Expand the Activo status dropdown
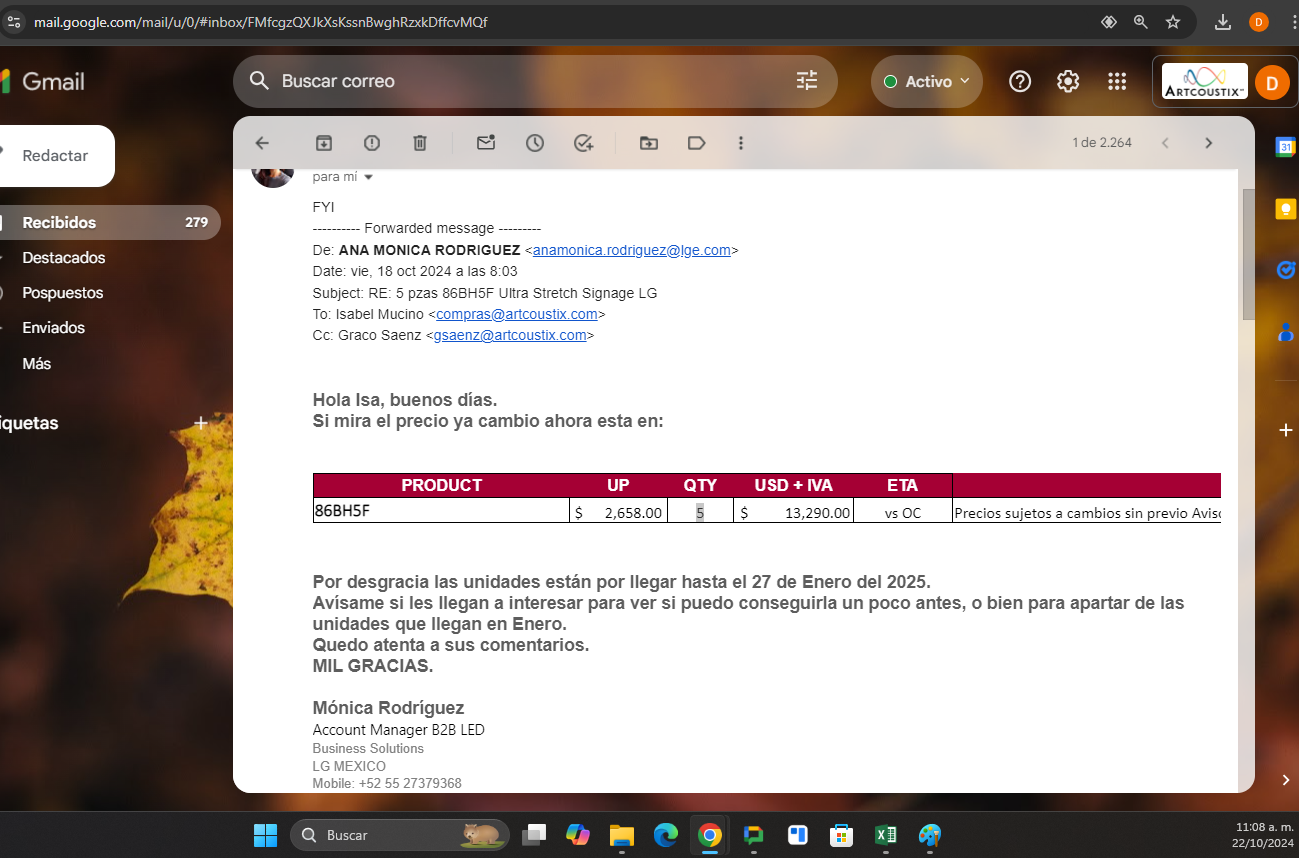This screenshot has width=1299, height=858. pyautogui.click(x=927, y=82)
